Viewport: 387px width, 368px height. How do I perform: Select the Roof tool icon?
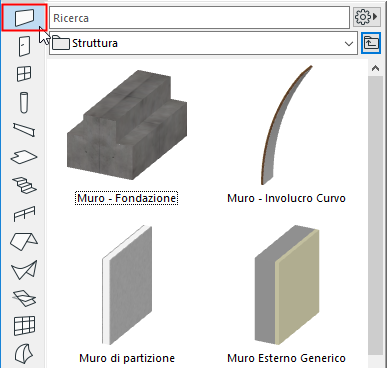point(24,241)
